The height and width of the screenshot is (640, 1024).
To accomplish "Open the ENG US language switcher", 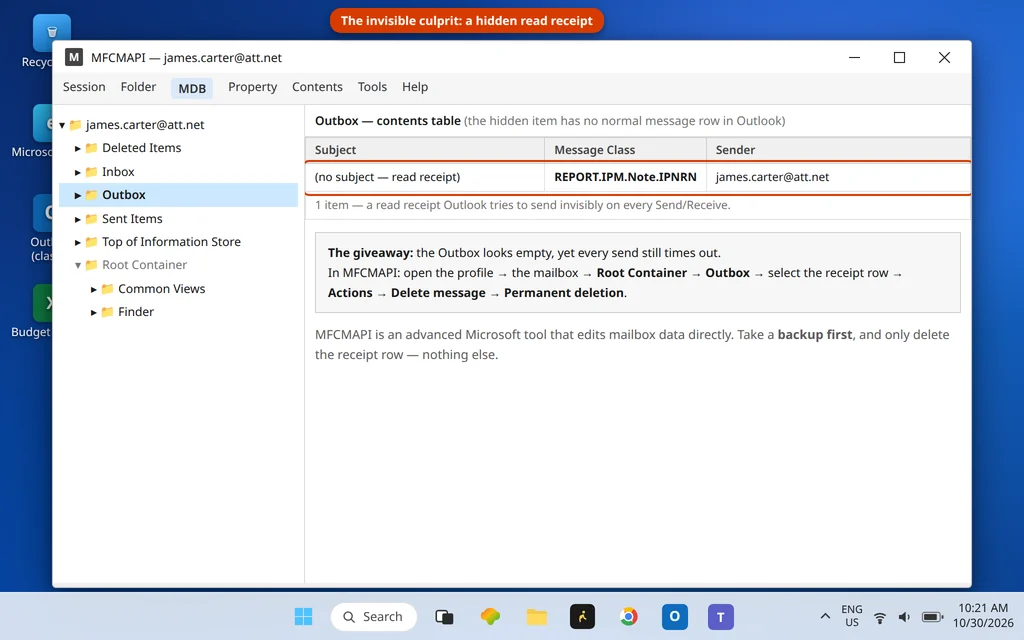I will click(x=852, y=616).
